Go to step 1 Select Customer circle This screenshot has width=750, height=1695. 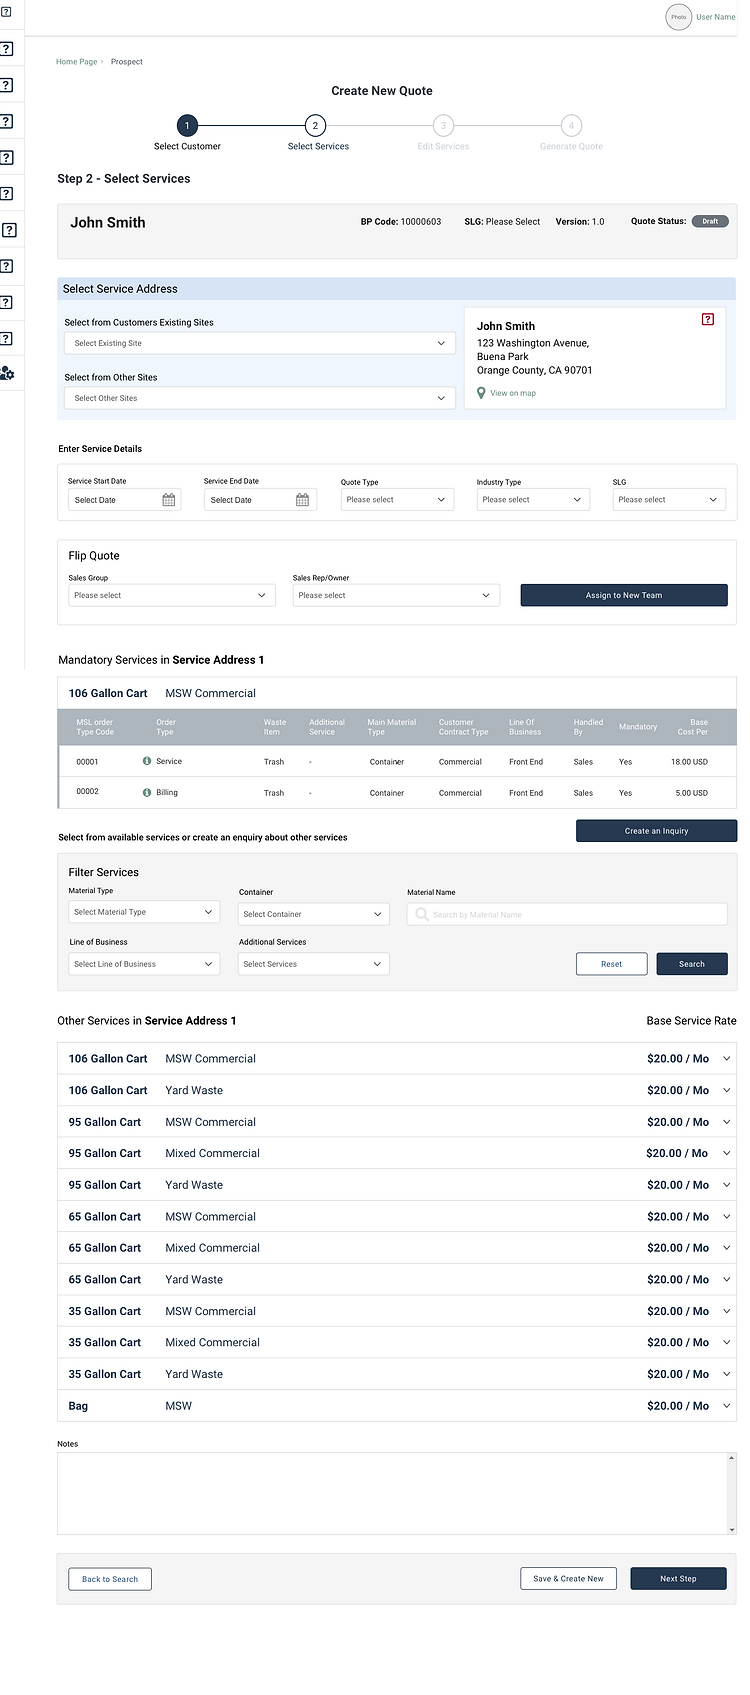click(x=187, y=125)
